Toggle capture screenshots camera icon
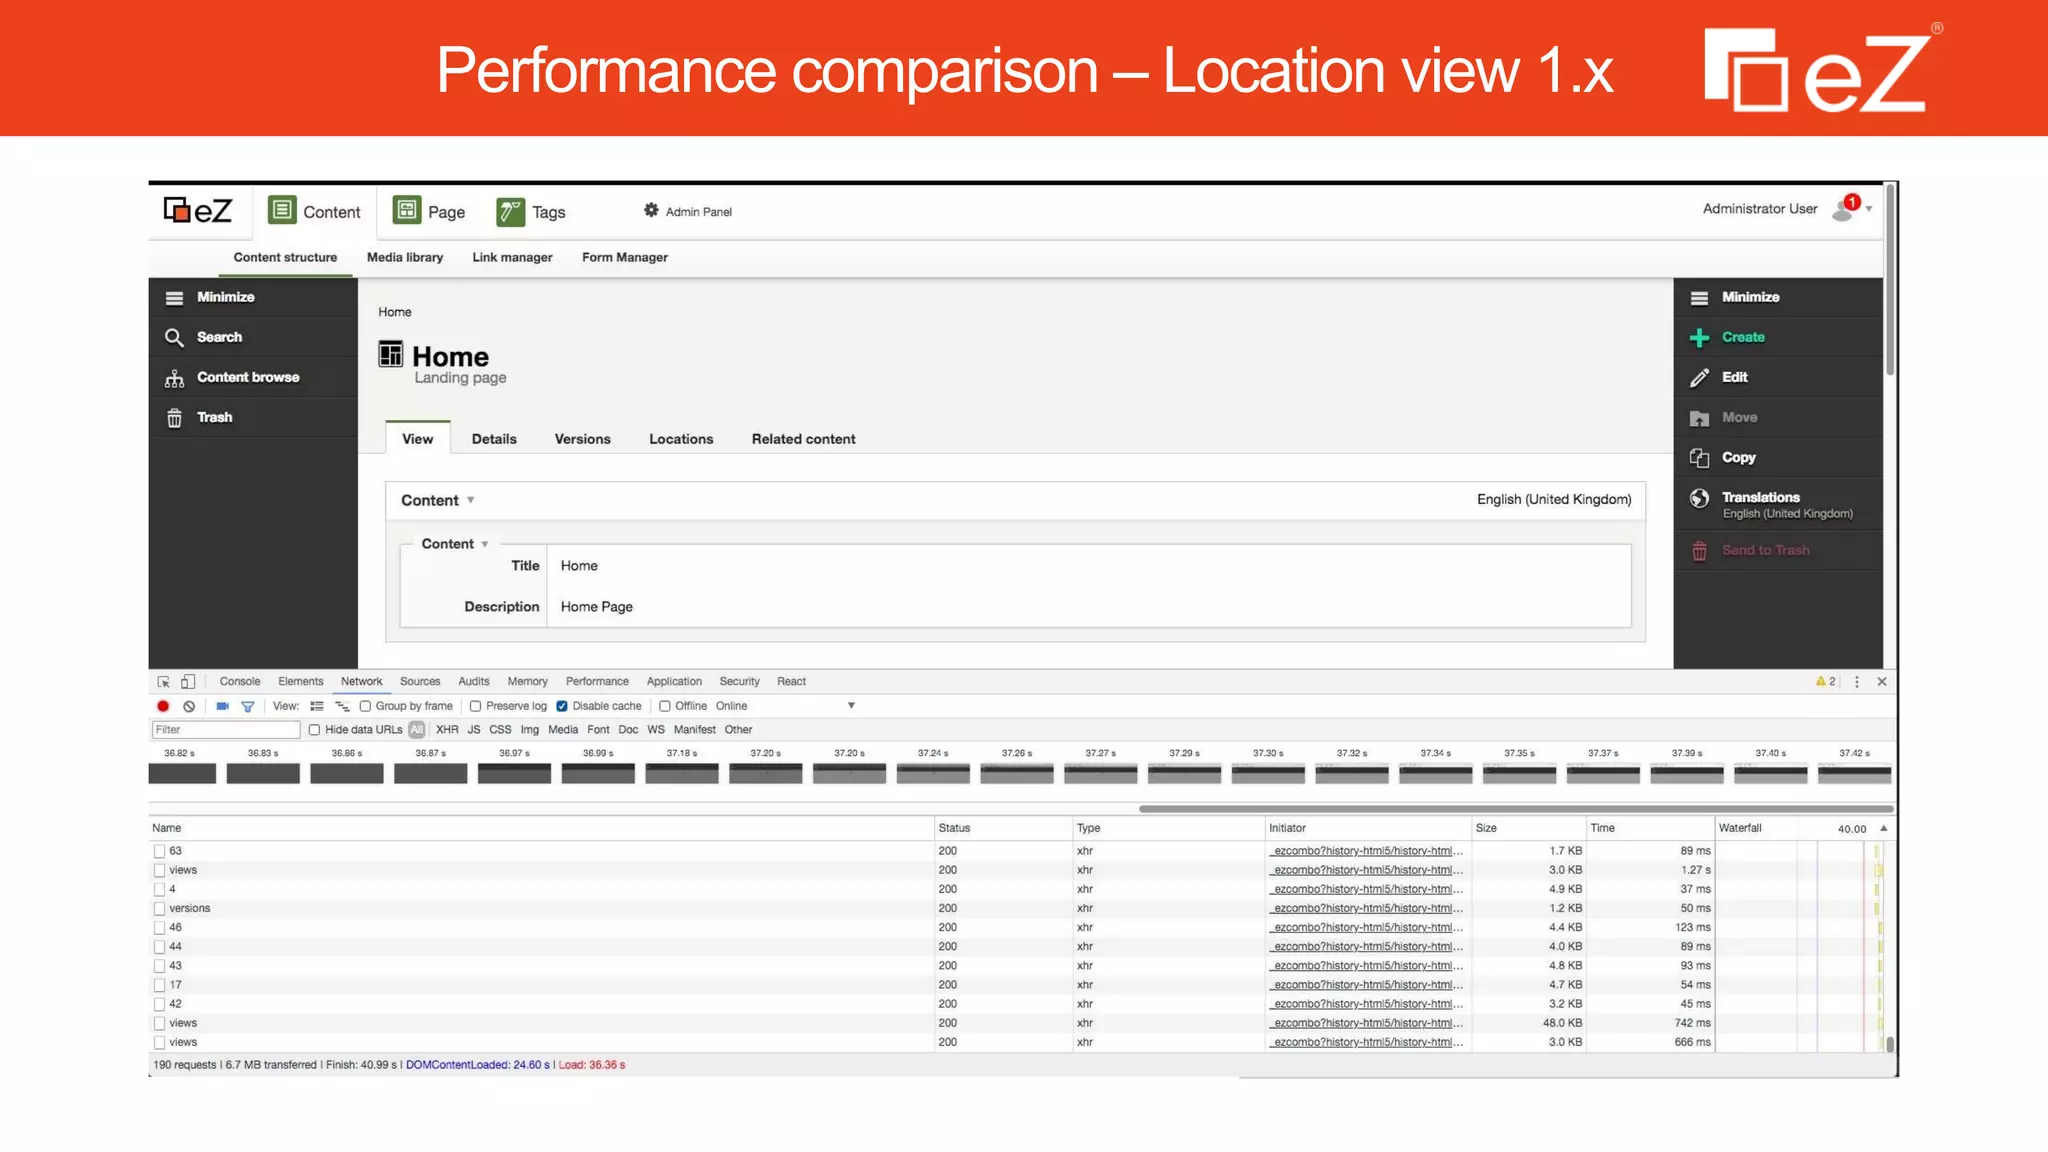 point(222,706)
